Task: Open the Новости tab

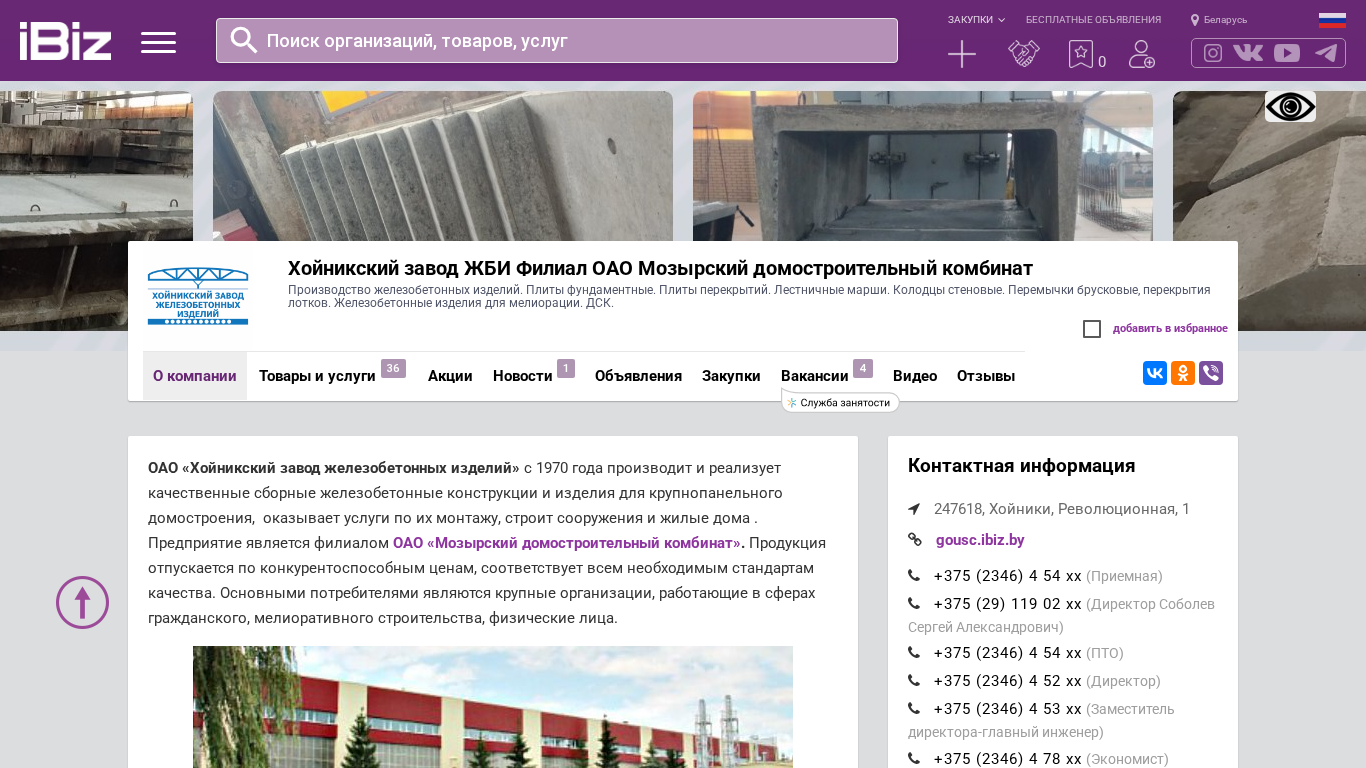Action: (x=523, y=376)
